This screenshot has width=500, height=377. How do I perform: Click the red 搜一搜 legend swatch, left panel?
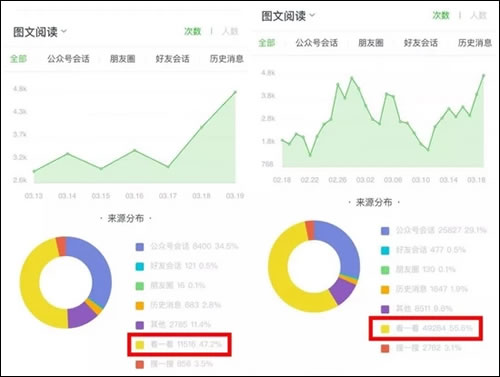tap(140, 364)
